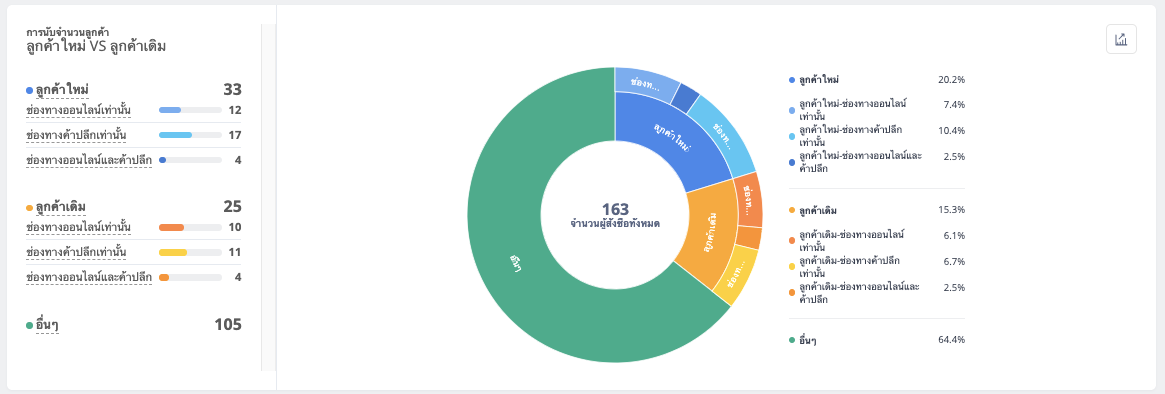Viewport: 1165px width, 394px height.
Task: Click the ลูกค้าเดิม heading in left panel
Action: coord(62,207)
